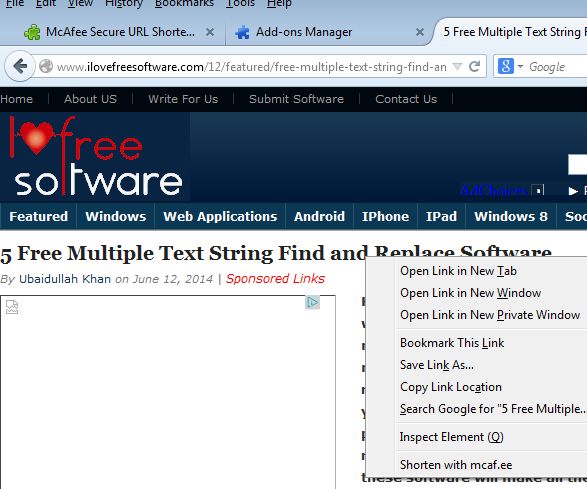Click the article date "June 12, 2014"

(x=173, y=279)
